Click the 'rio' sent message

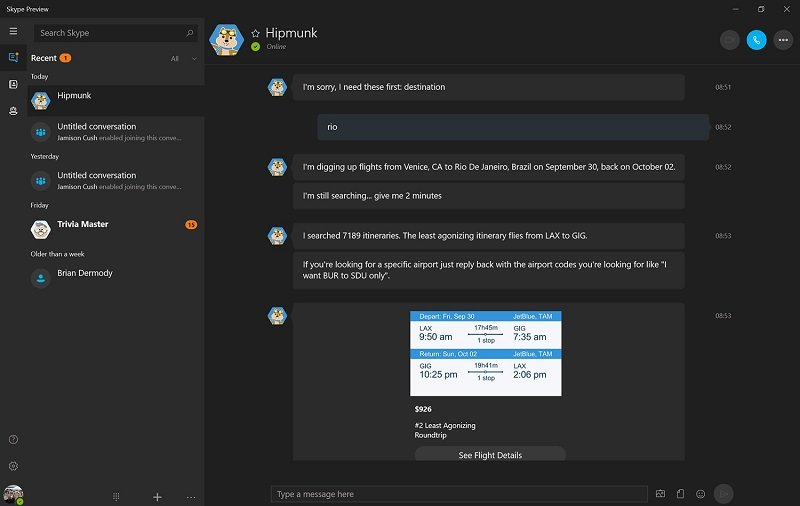[513, 127]
